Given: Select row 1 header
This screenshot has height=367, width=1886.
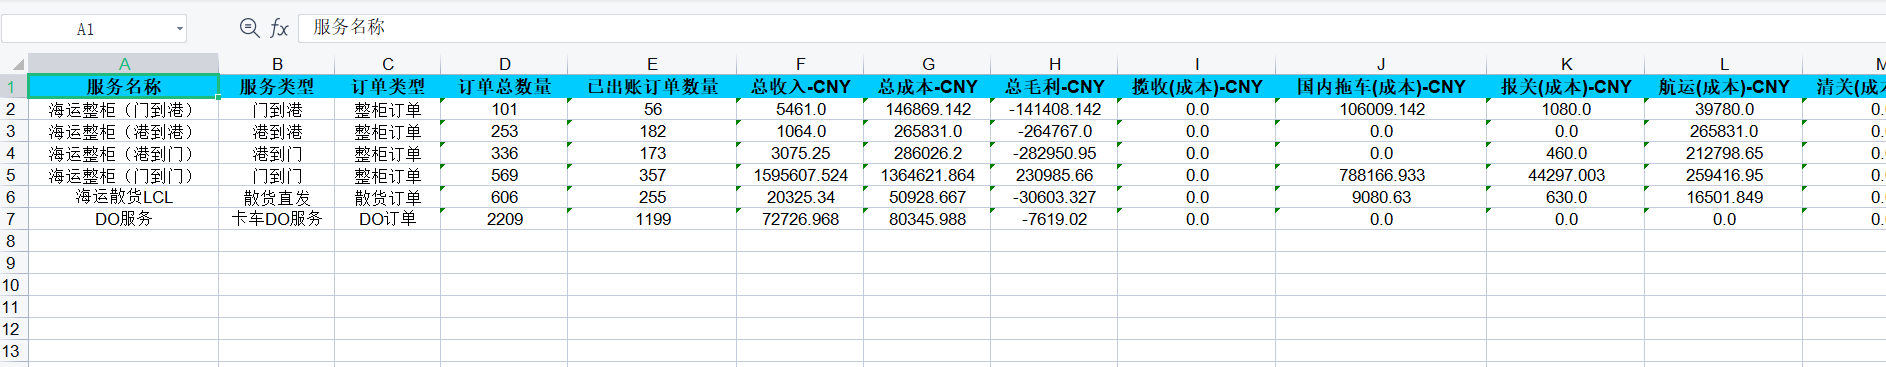Looking at the screenshot, I should [x=14, y=87].
